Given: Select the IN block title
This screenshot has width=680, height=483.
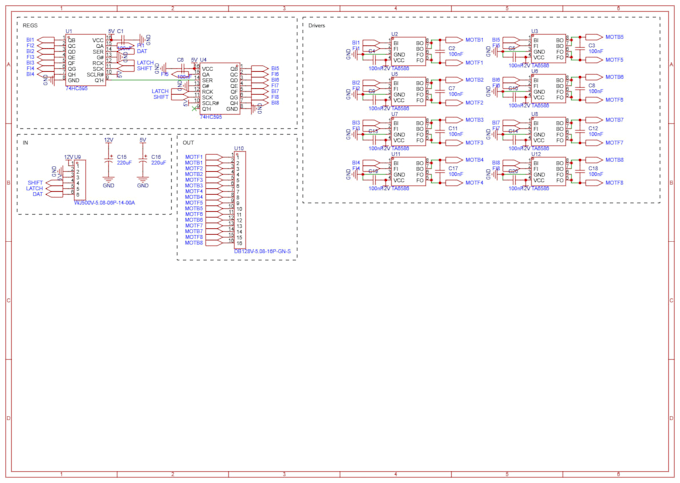Looking at the screenshot, I should coord(25,143).
